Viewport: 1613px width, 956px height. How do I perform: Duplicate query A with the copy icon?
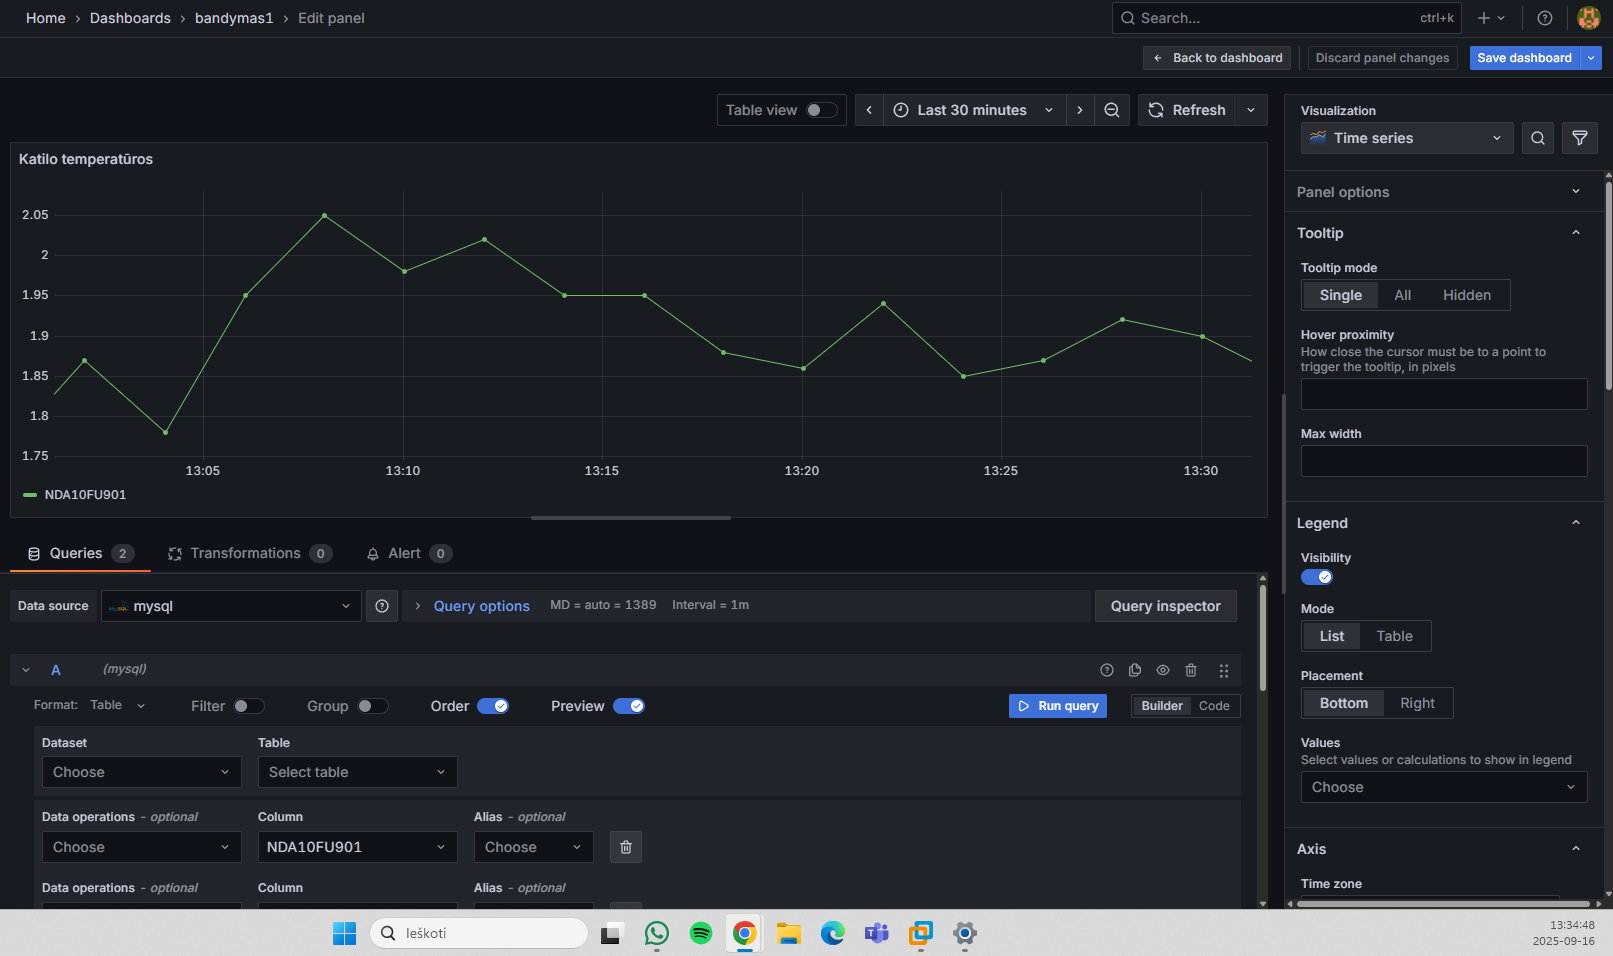click(x=1135, y=670)
